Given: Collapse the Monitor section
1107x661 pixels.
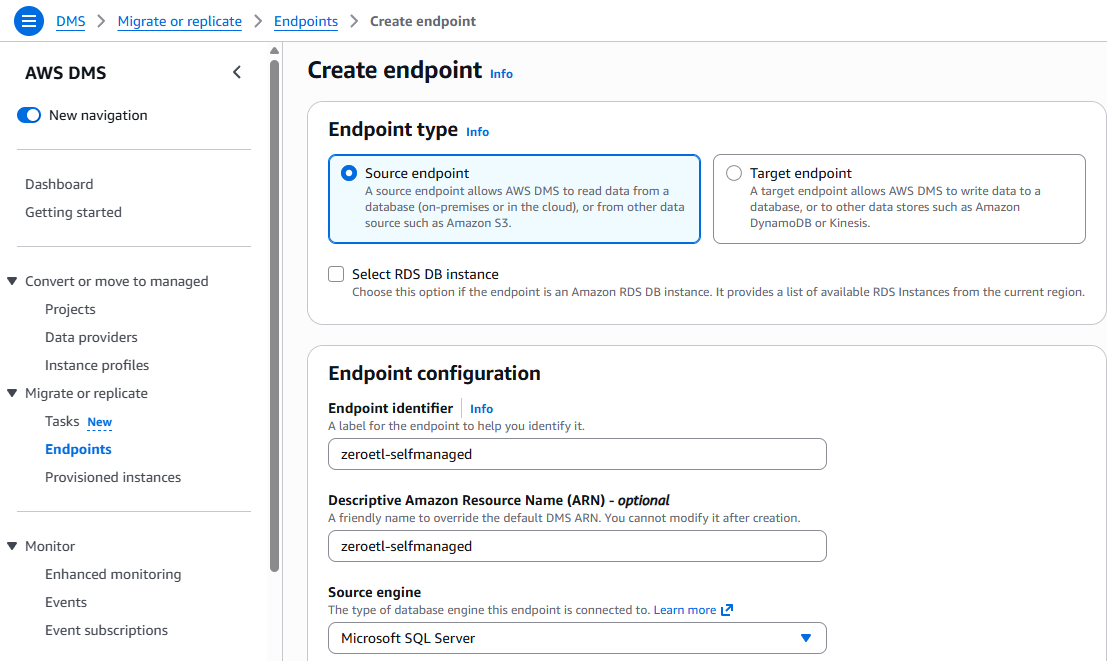Looking at the screenshot, I should pos(12,547).
